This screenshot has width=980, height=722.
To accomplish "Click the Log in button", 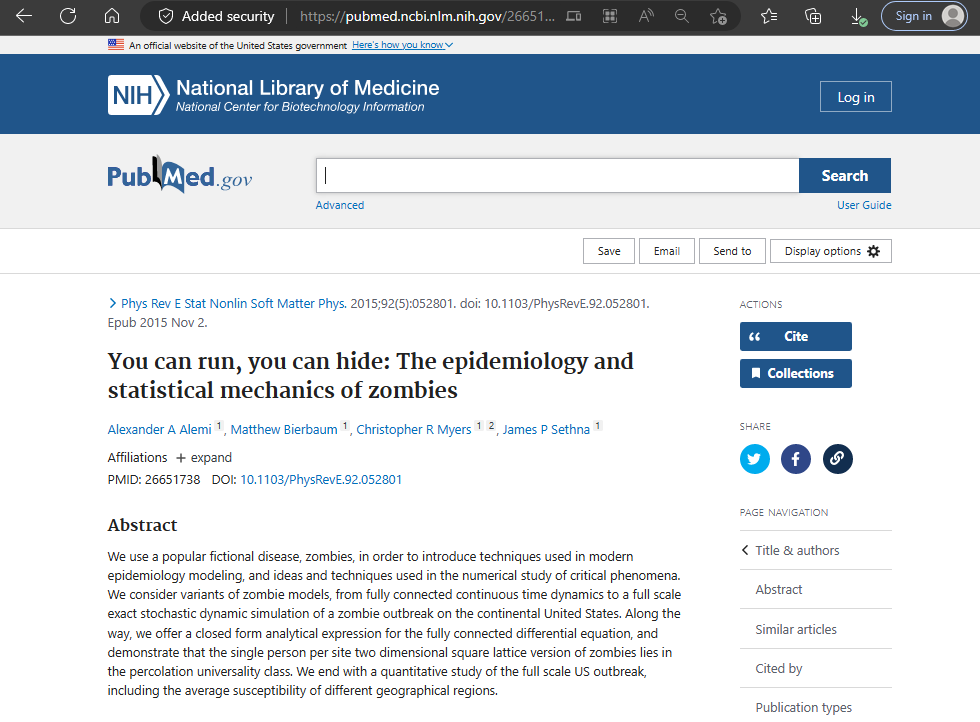I will [856, 97].
